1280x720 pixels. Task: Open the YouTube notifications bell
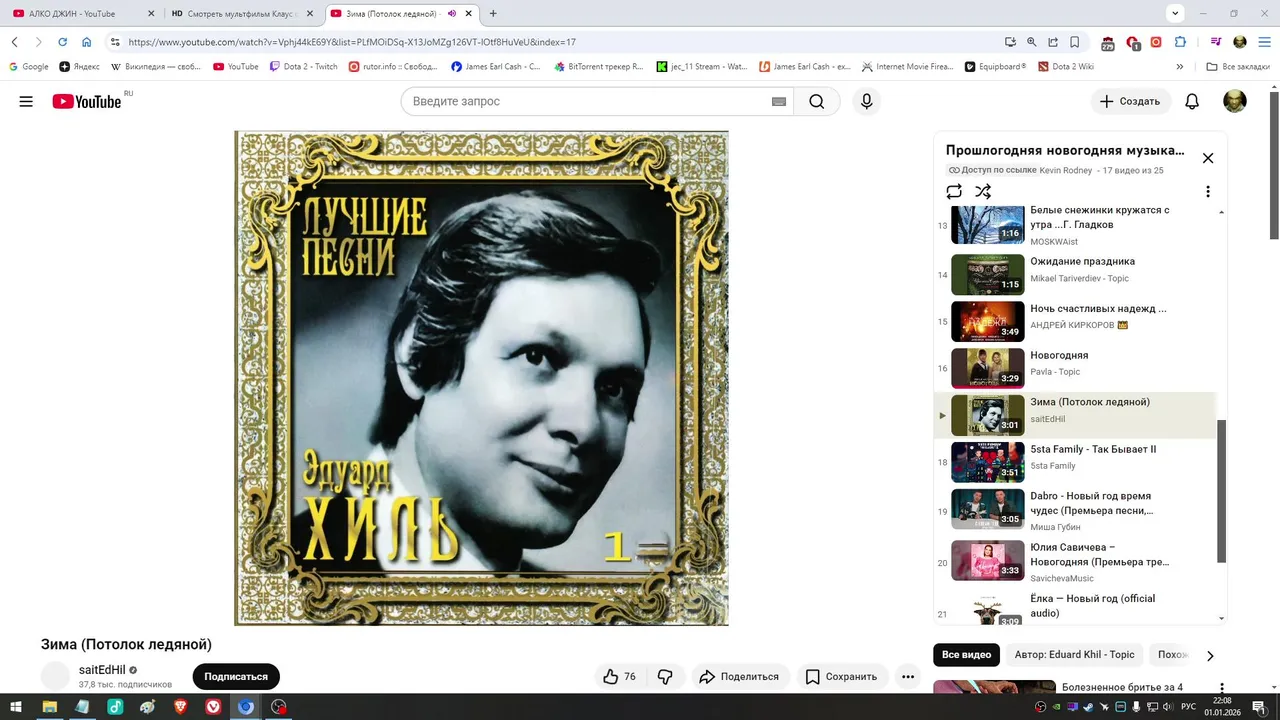pos(1192,101)
